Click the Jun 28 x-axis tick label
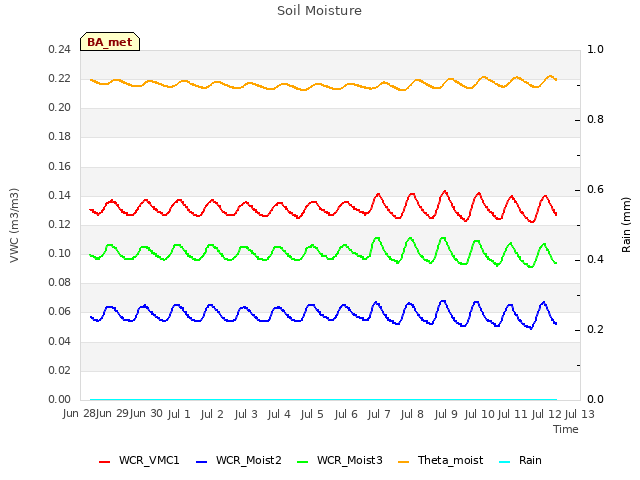The width and height of the screenshot is (640, 480). tap(79, 413)
